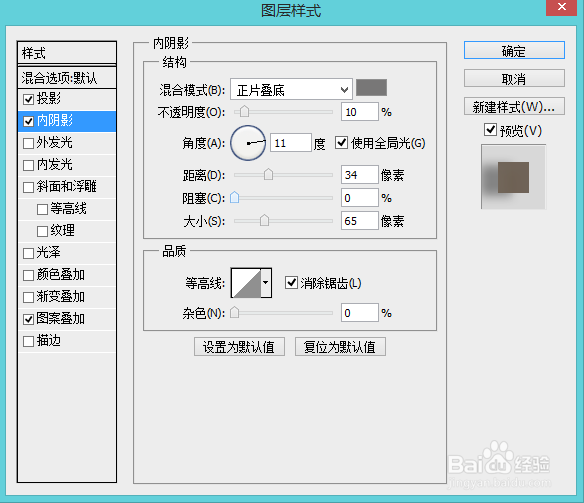Image resolution: width=584 pixels, height=503 pixels.
Task: Close the 图层样式 dialog
Action: click(562, 7)
